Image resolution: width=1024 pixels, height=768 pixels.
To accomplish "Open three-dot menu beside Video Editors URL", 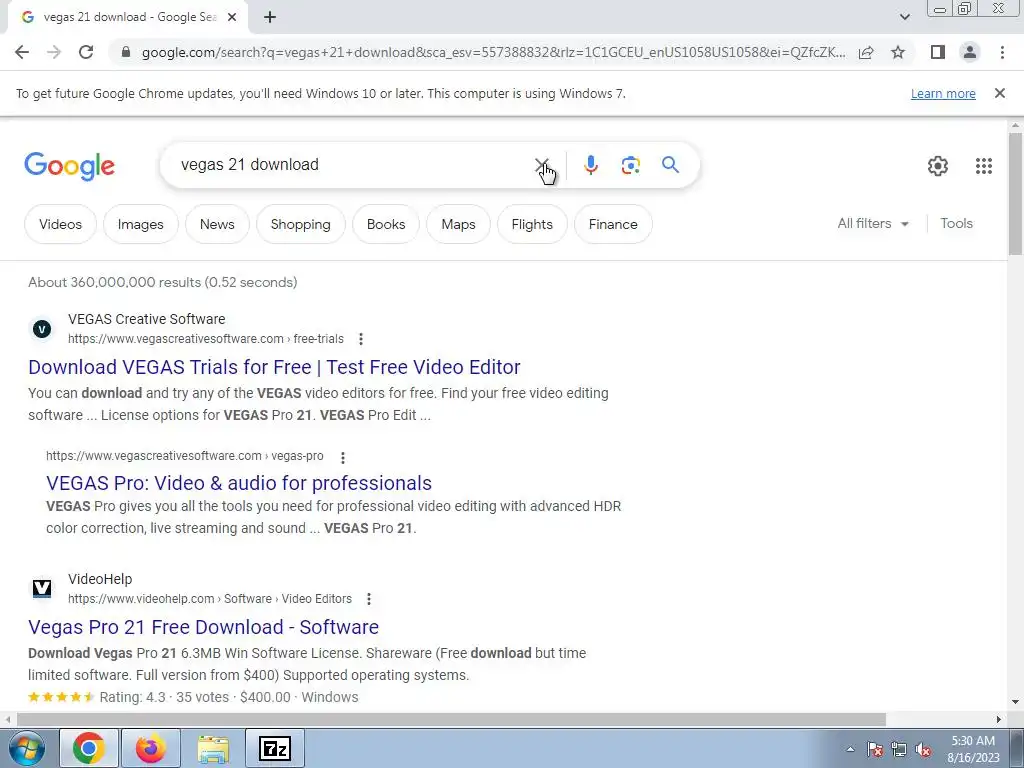I will click(x=368, y=599).
